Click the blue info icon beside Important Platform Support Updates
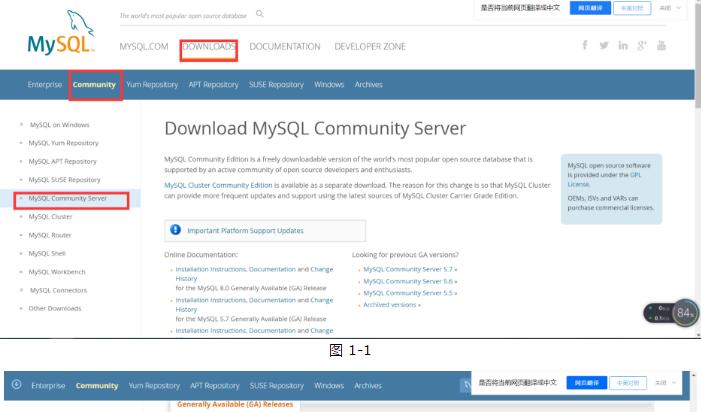This screenshot has width=701, height=412. [x=175, y=230]
